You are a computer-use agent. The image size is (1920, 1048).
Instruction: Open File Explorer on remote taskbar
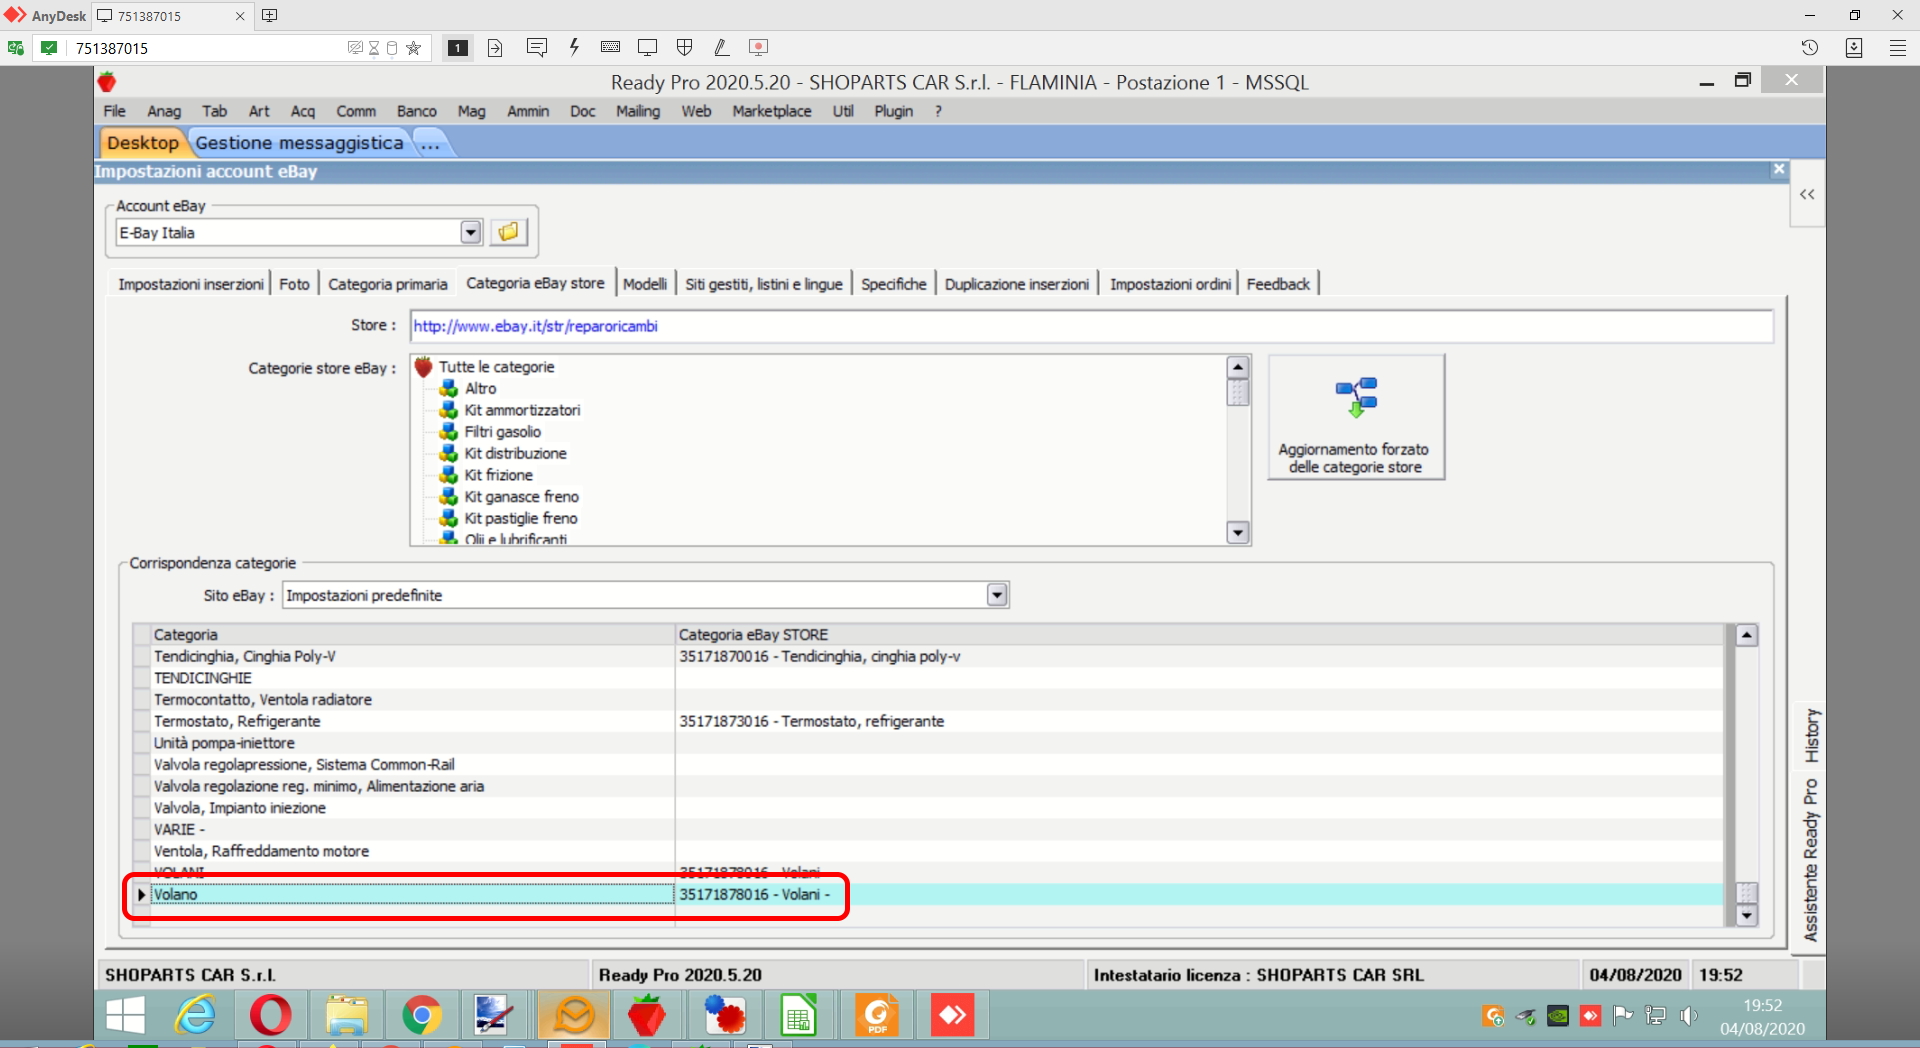point(346,1016)
